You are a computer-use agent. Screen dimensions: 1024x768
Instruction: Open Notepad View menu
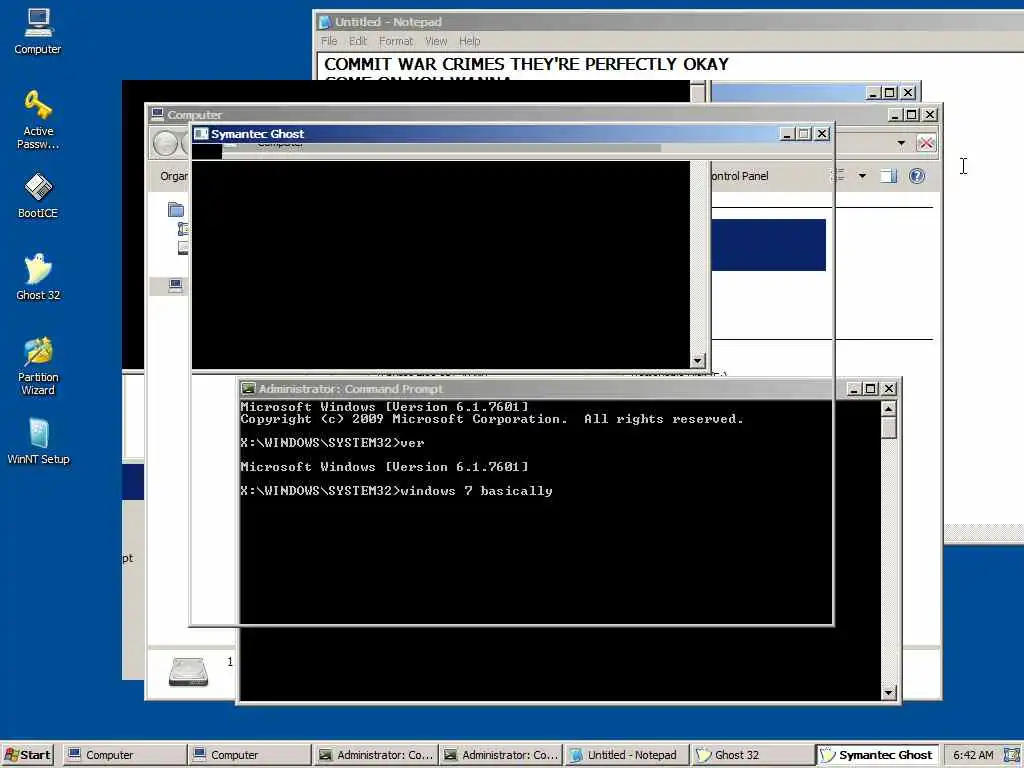pos(436,41)
